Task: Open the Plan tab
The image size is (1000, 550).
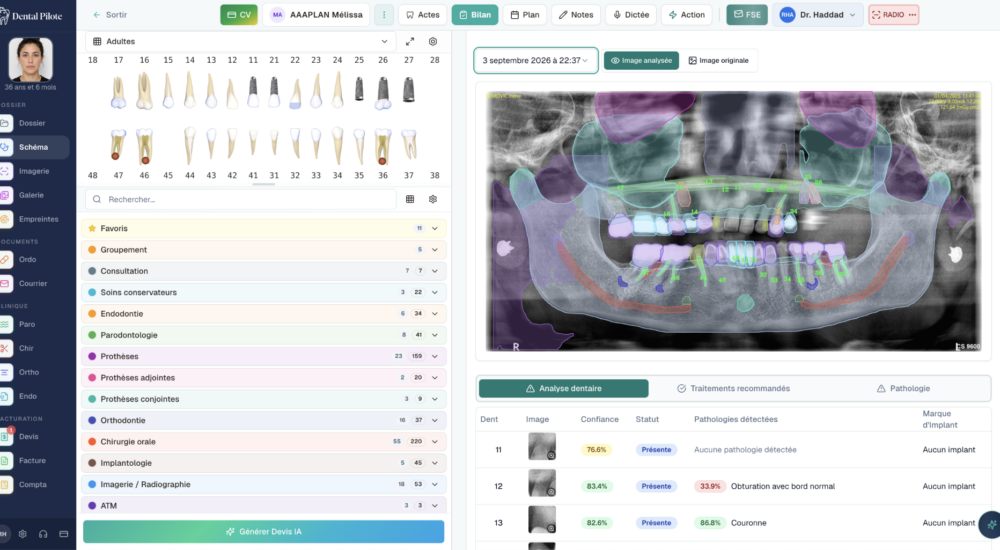Action: point(525,15)
